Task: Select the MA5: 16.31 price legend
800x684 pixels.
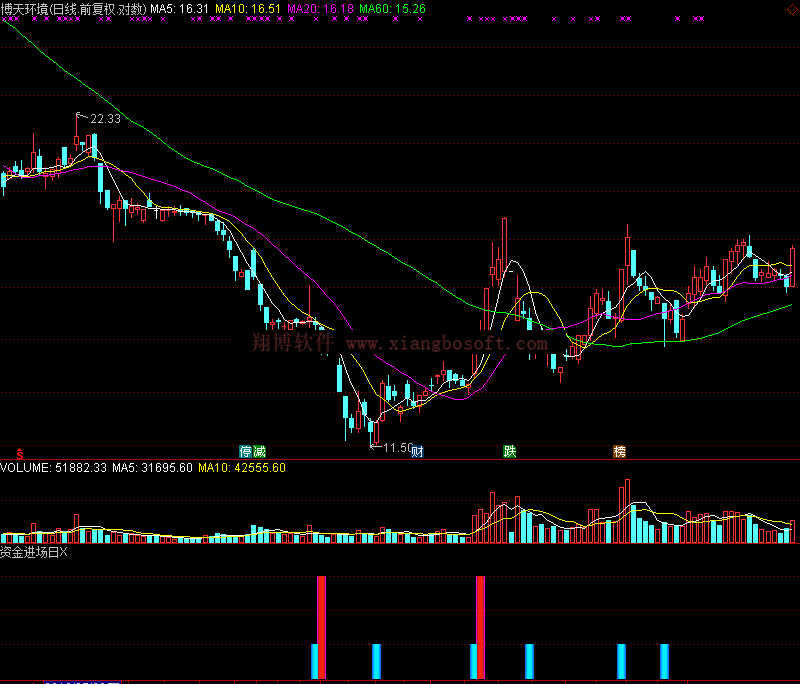Action: (x=180, y=9)
